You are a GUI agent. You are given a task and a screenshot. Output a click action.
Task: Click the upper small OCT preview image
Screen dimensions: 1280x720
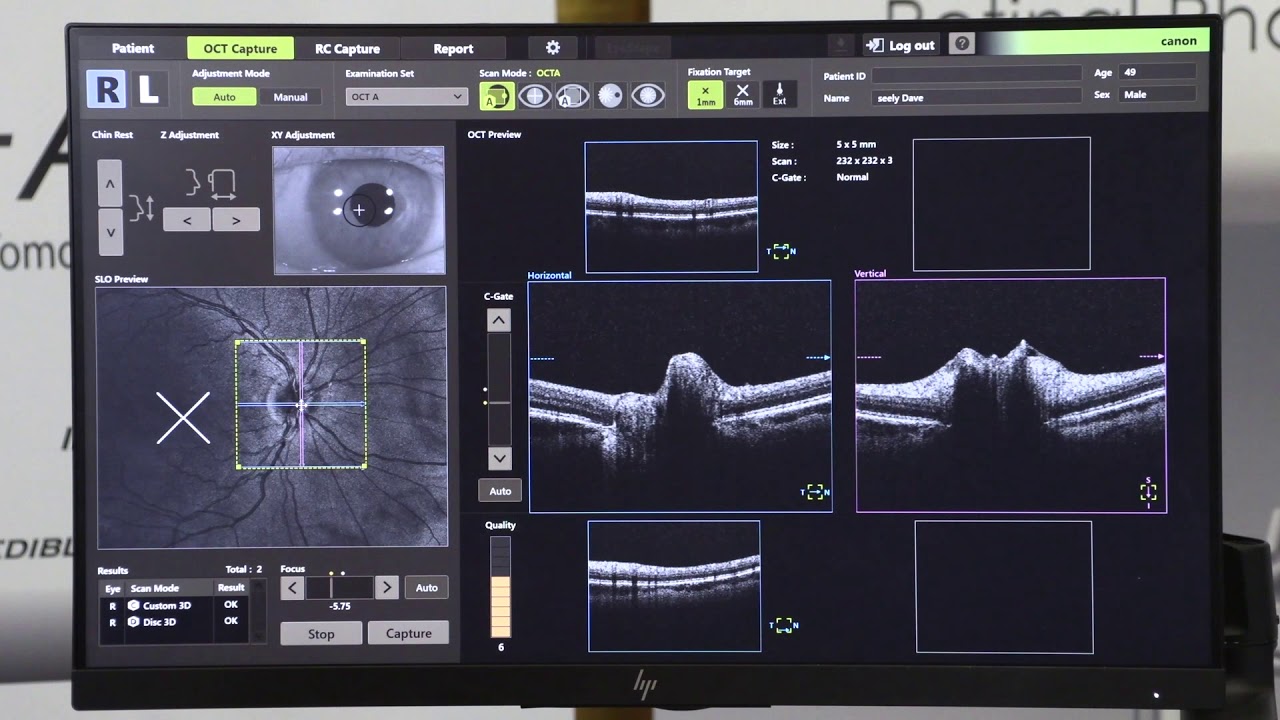point(671,207)
